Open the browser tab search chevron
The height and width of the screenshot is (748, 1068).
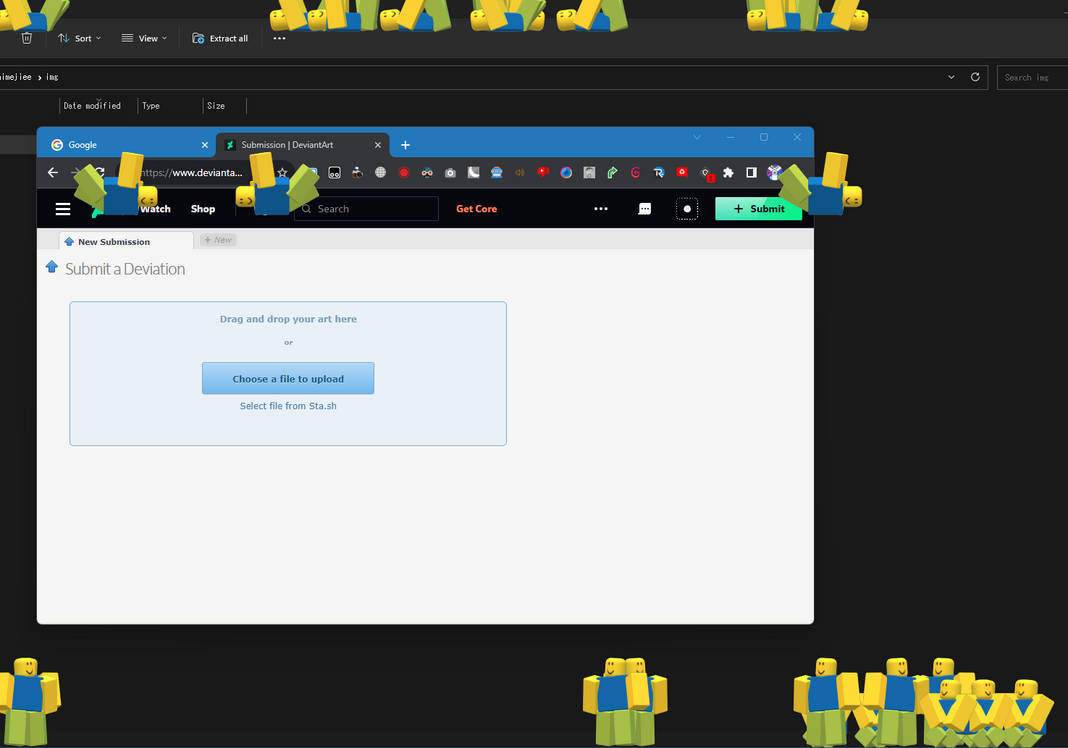(x=697, y=137)
